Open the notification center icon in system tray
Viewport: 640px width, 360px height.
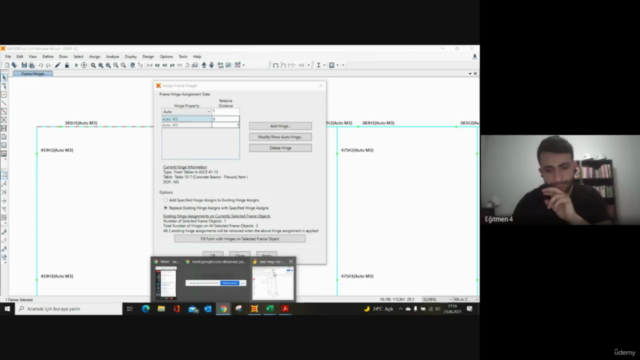[469, 309]
